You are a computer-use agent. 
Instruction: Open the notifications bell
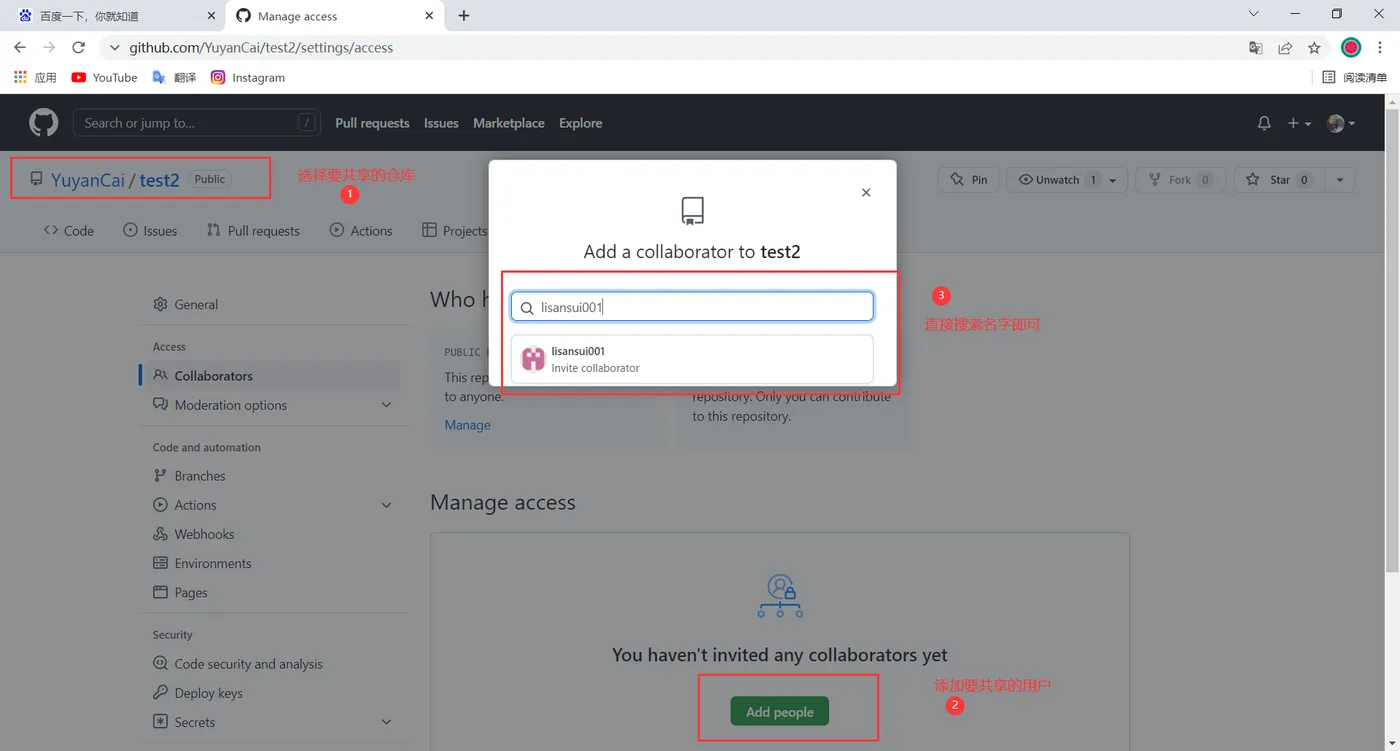tap(1264, 123)
